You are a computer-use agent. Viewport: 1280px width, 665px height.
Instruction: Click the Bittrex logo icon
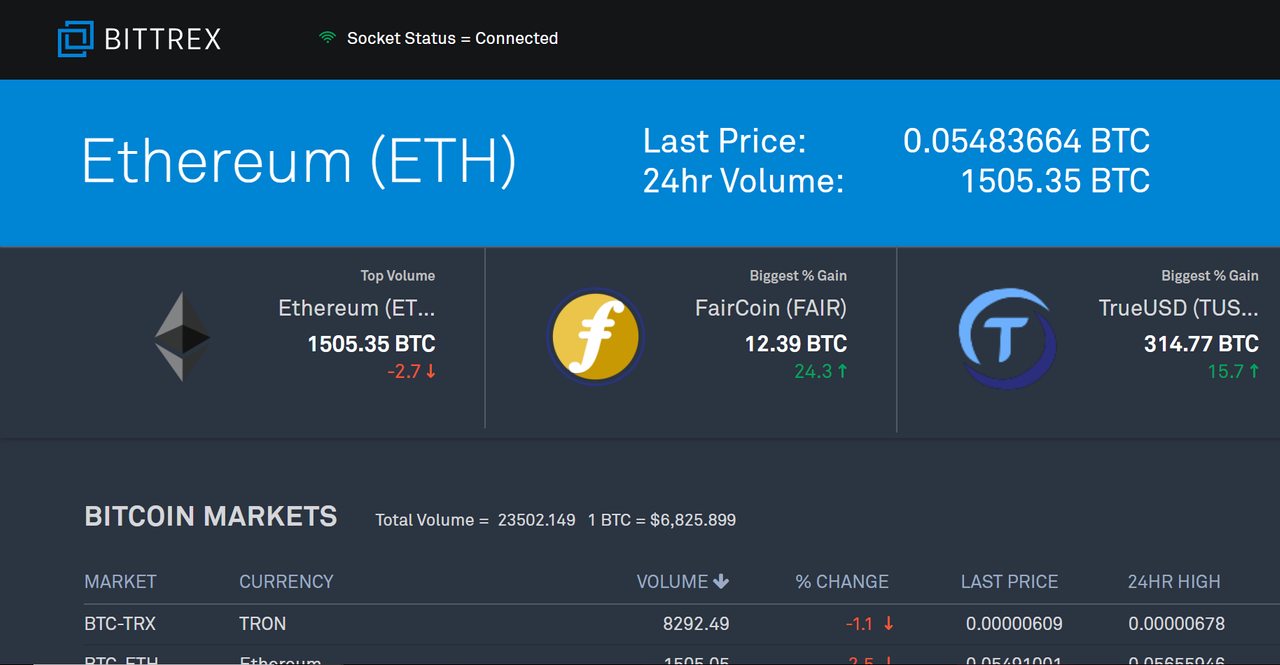[75, 39]
